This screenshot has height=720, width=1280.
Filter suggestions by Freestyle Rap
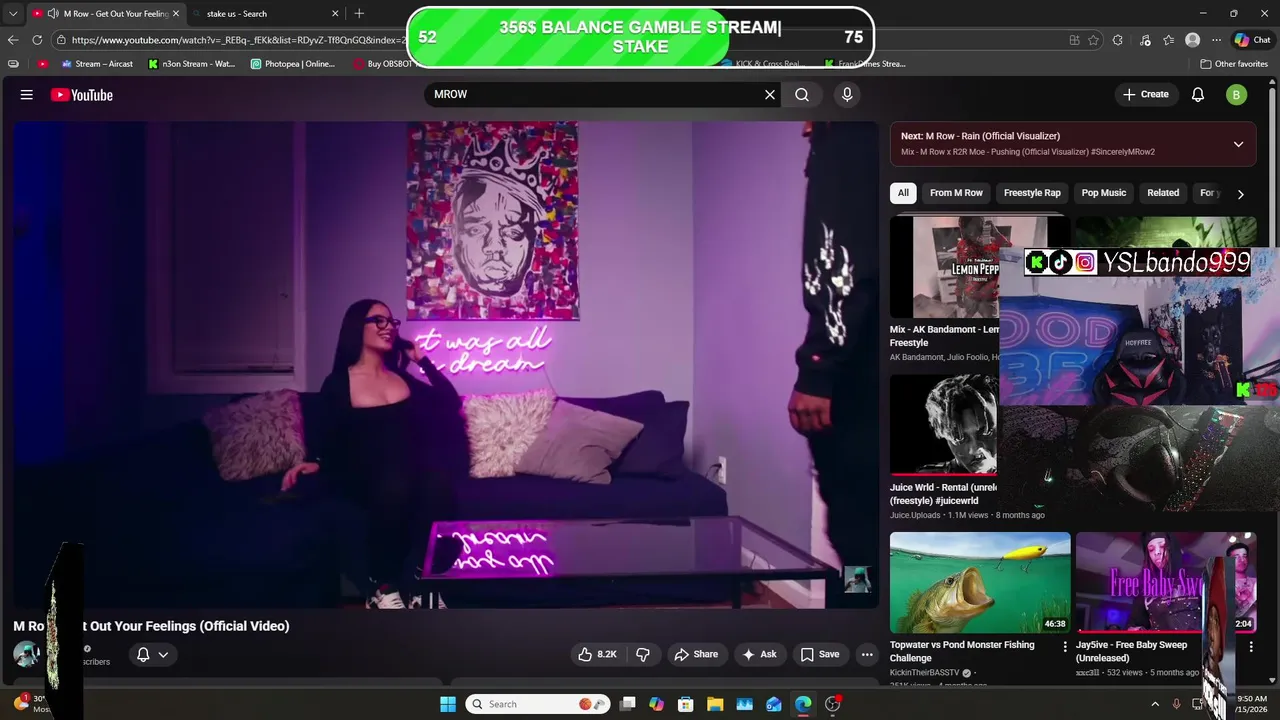(x=1032, y=193)
